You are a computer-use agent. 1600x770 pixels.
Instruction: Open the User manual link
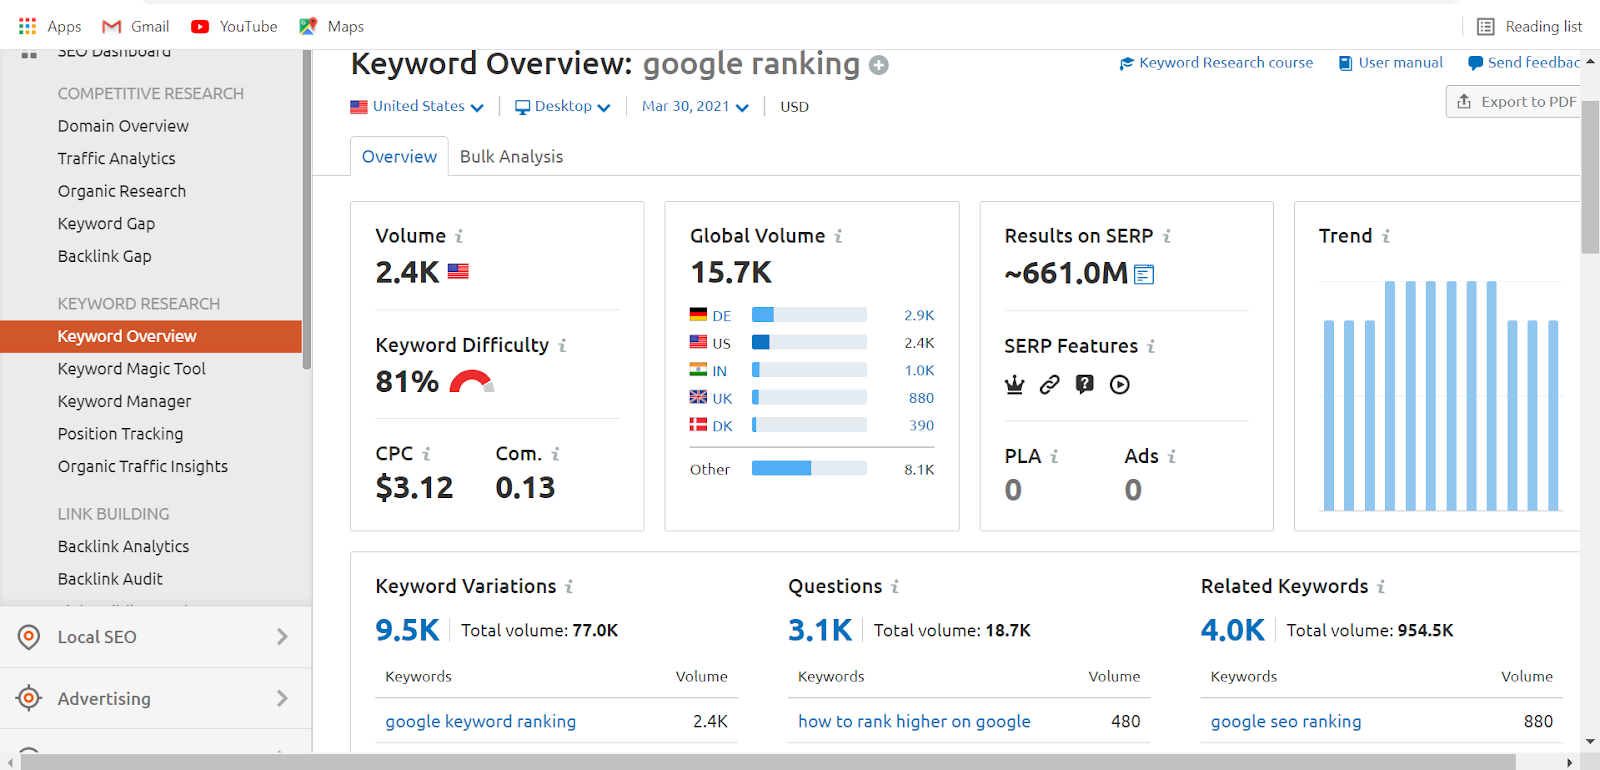coord(1391,63)
